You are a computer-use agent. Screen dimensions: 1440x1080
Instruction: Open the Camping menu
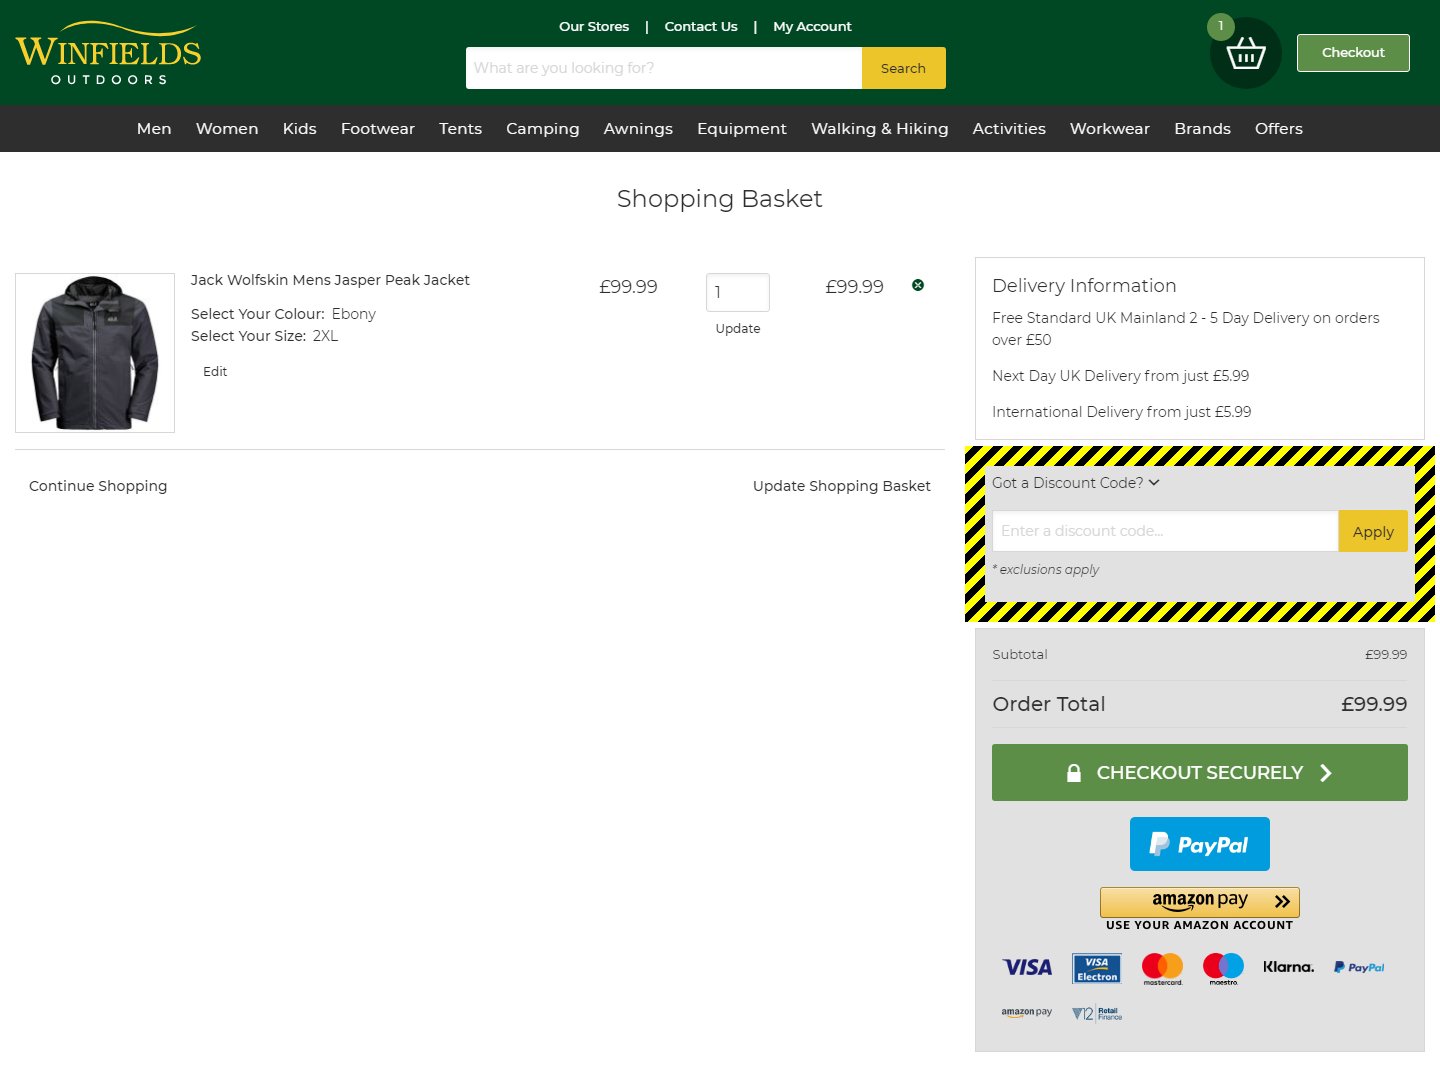[543, 128]
